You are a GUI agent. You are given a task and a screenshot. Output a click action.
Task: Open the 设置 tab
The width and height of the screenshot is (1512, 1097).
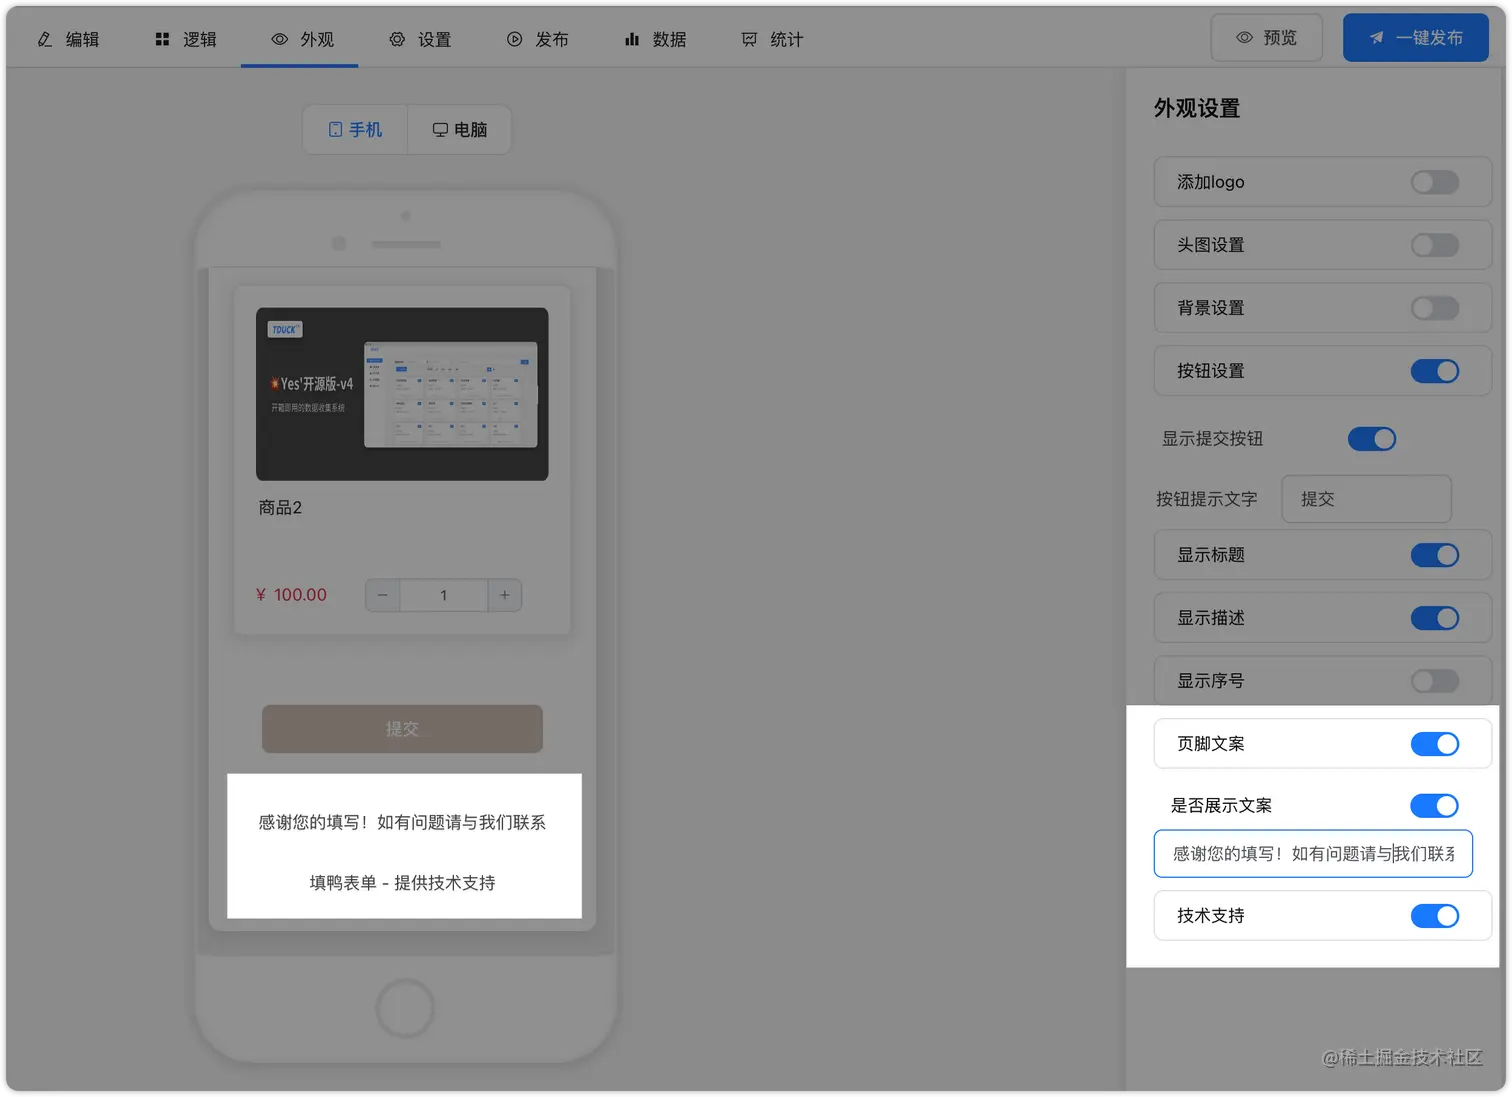[419, 39]
